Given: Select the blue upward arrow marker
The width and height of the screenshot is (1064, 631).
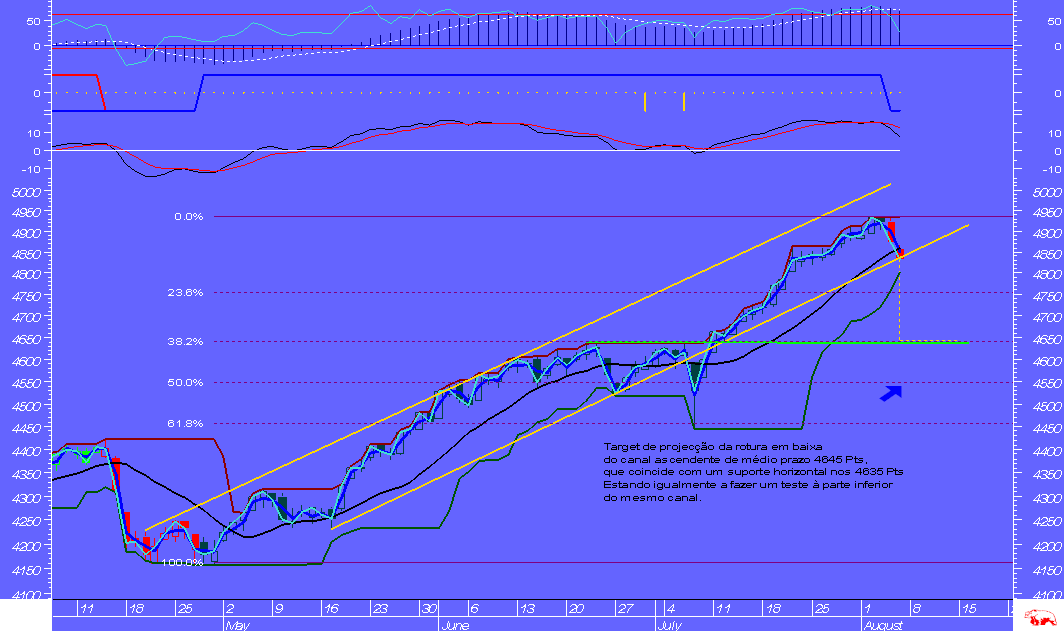Looking at the screenshot, I should click(x=889, y=394).
